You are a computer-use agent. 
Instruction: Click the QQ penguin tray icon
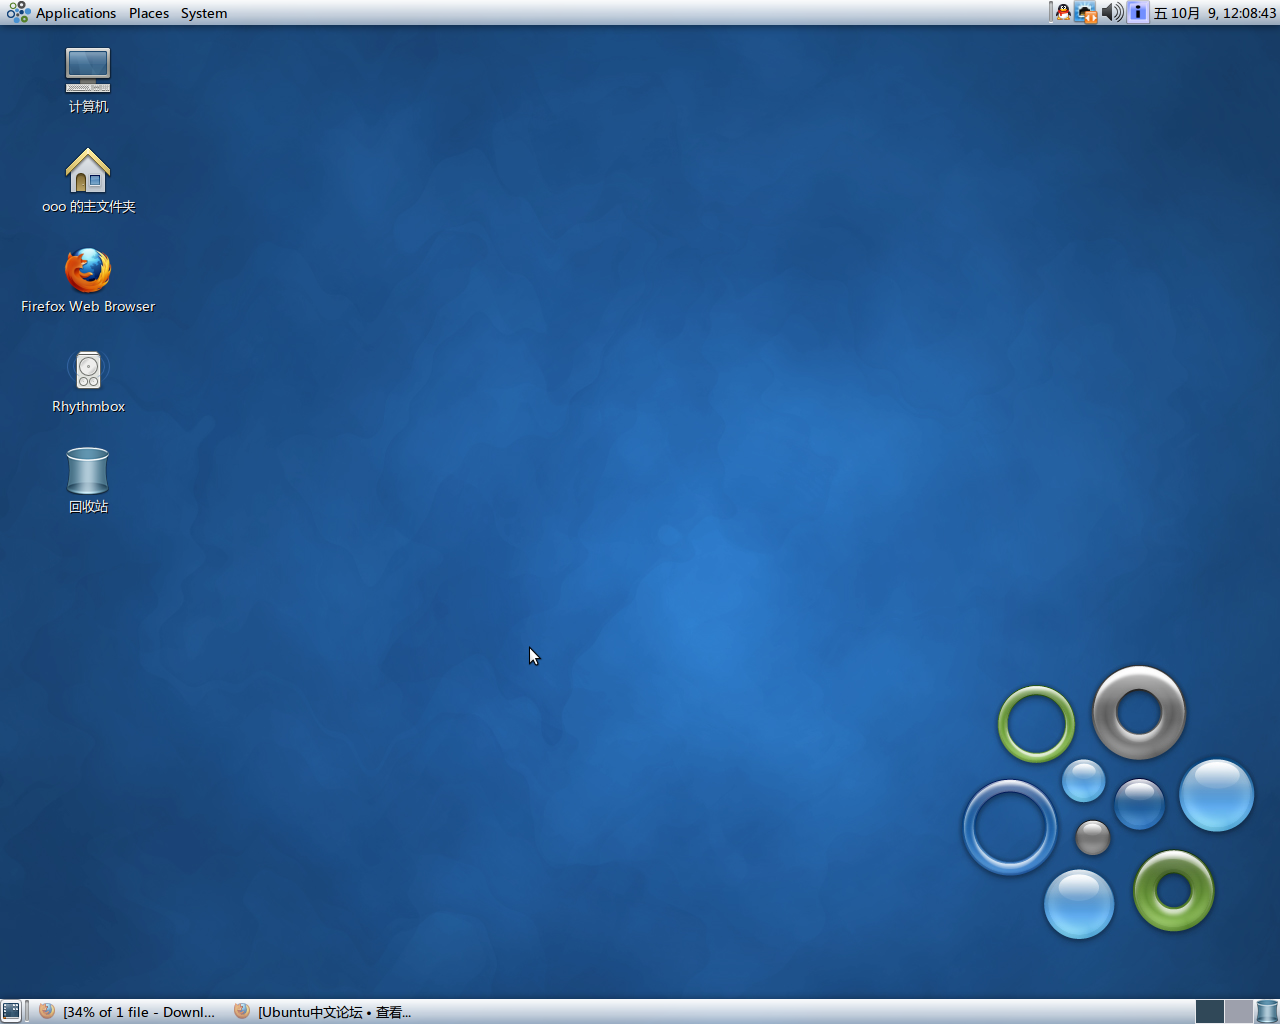[x=1063, y=12]
